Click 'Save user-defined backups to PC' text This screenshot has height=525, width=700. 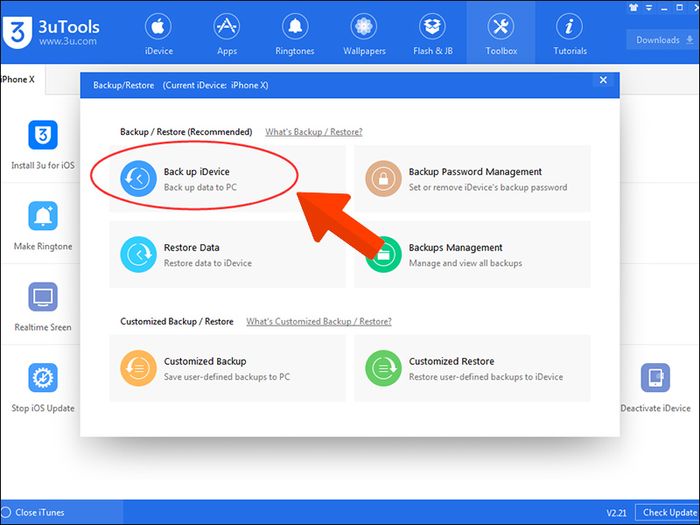click(x=227, y=377)
